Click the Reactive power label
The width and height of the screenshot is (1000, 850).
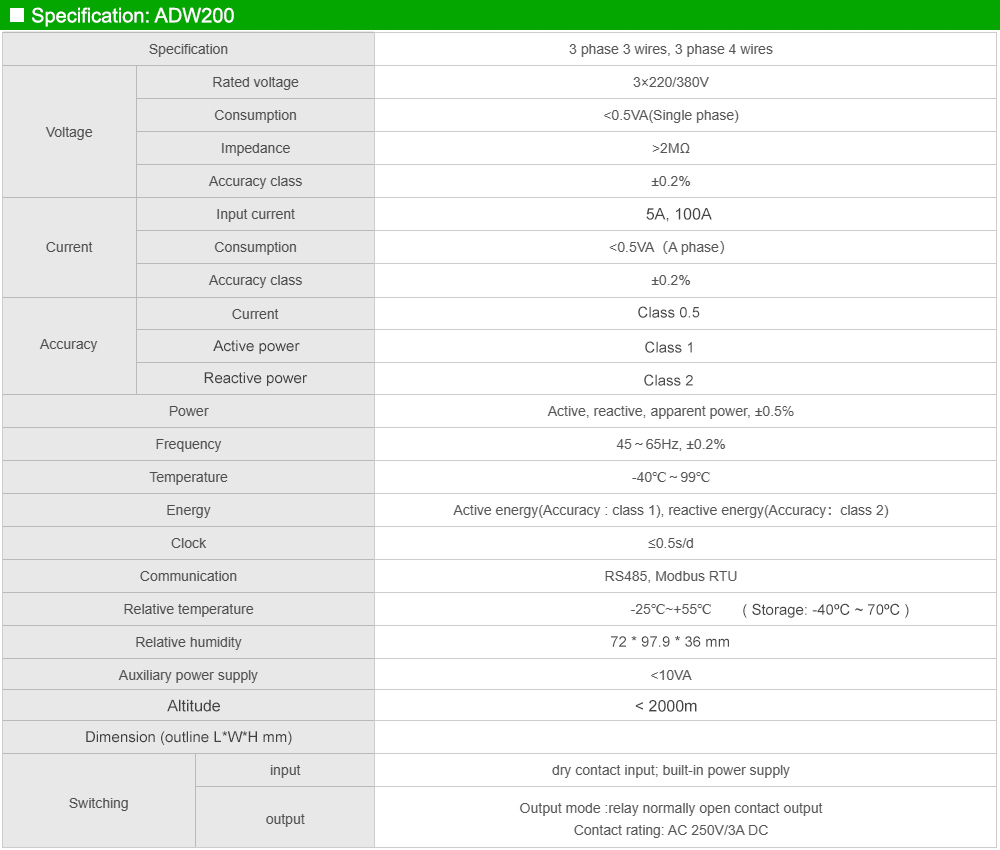pyautogui.click(x=255, y=378)
